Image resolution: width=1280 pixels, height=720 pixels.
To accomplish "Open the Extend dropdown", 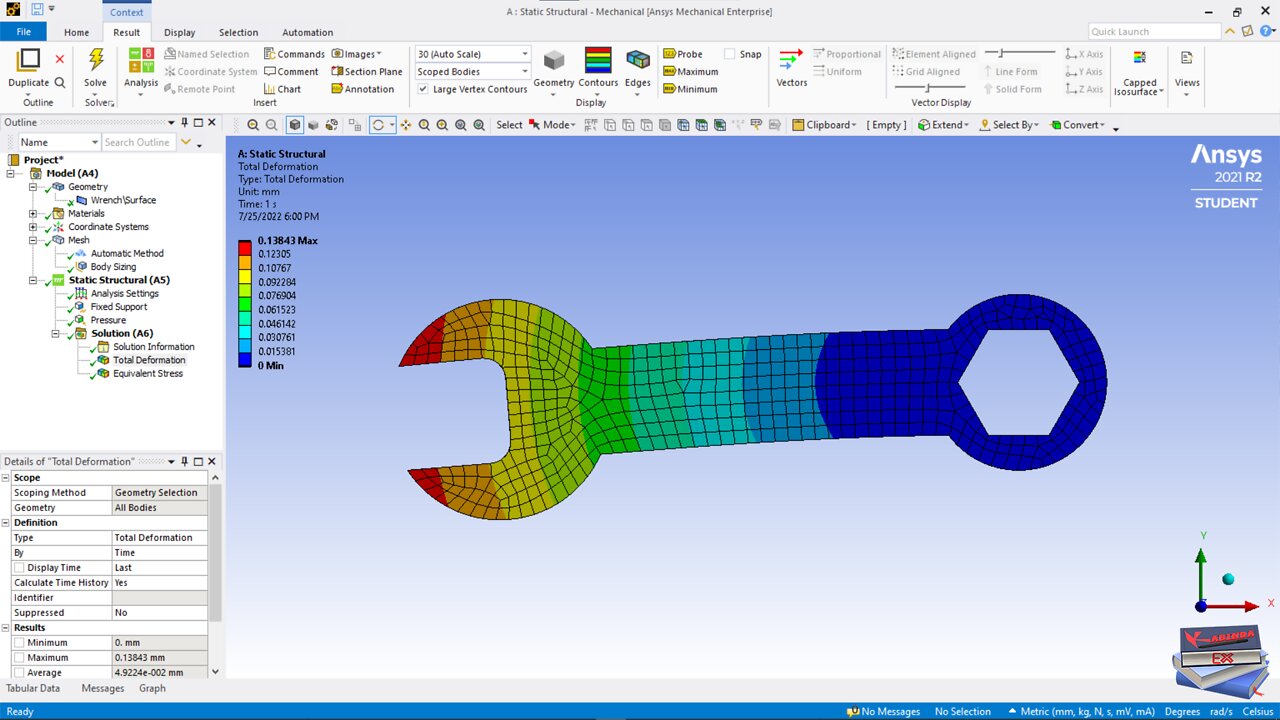I will (x=943, y=125).
